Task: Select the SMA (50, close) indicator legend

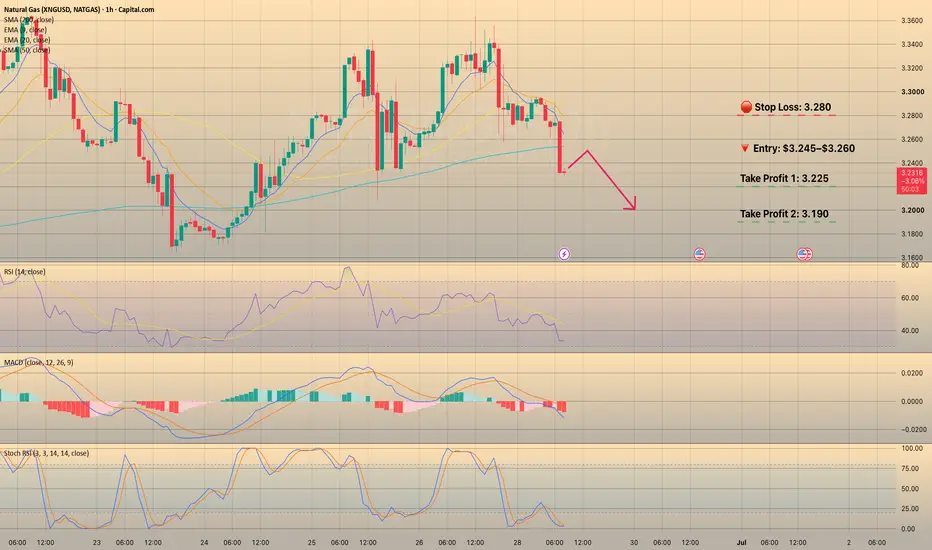Action: point(27,50)
